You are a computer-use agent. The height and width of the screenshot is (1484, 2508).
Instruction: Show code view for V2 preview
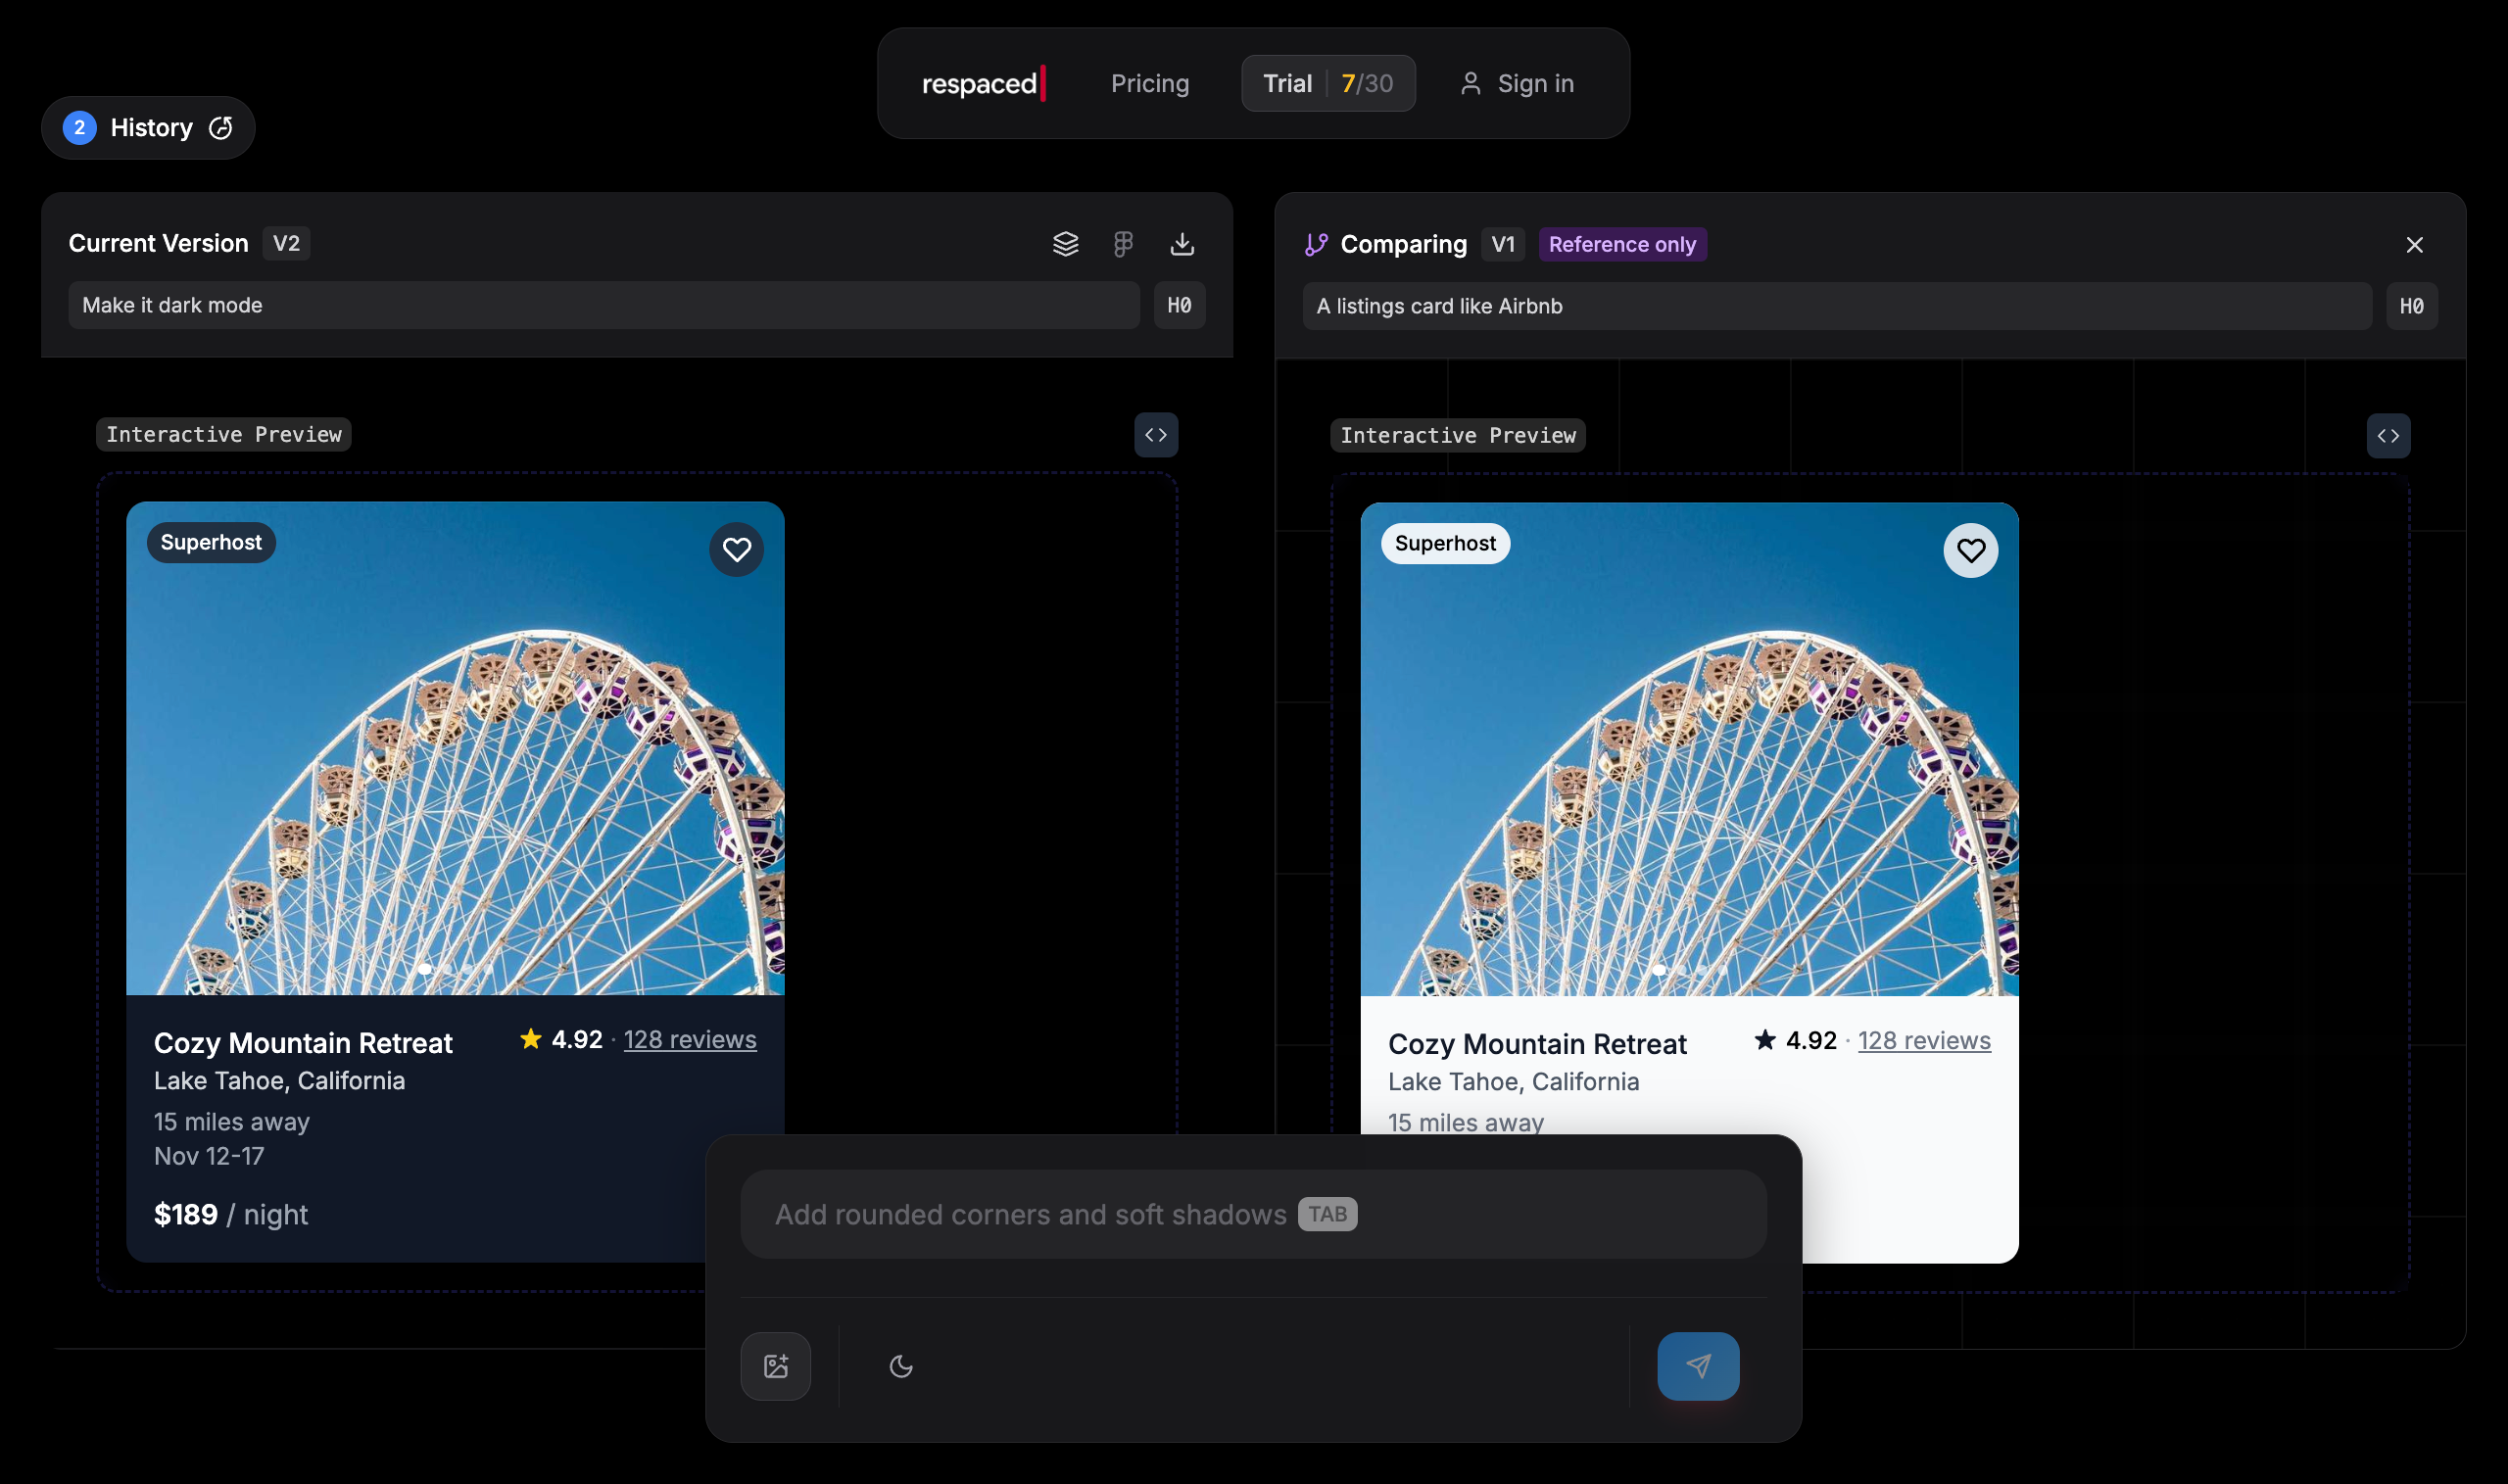(1156, 435)
